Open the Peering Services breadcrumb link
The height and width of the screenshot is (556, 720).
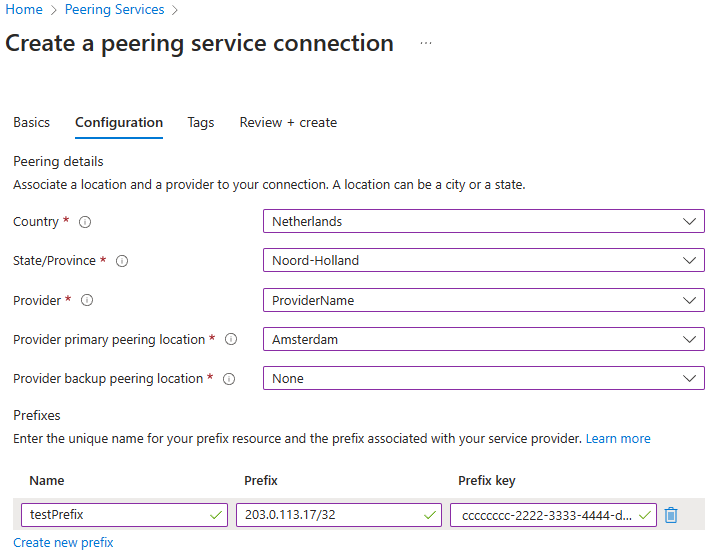click(114, 9)
